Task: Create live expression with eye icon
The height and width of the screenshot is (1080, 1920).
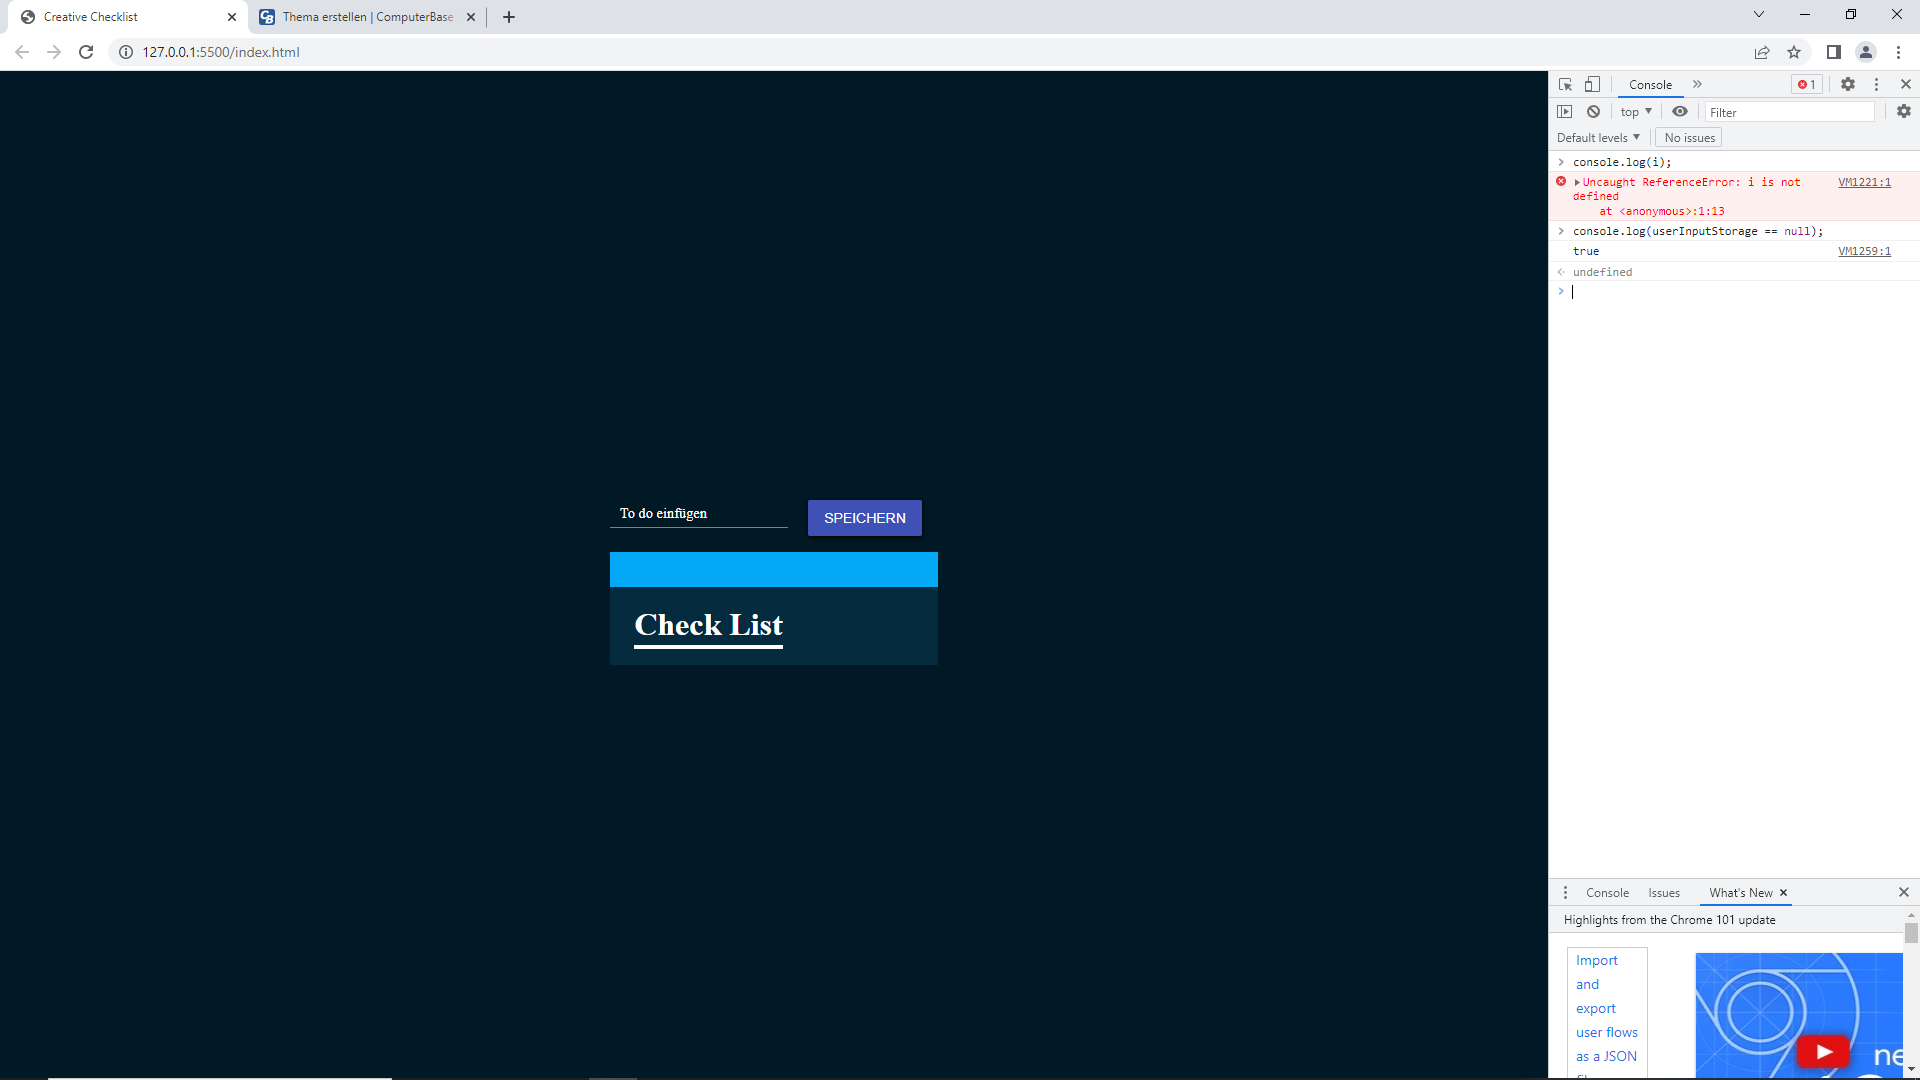Action: coord(1680,112)
